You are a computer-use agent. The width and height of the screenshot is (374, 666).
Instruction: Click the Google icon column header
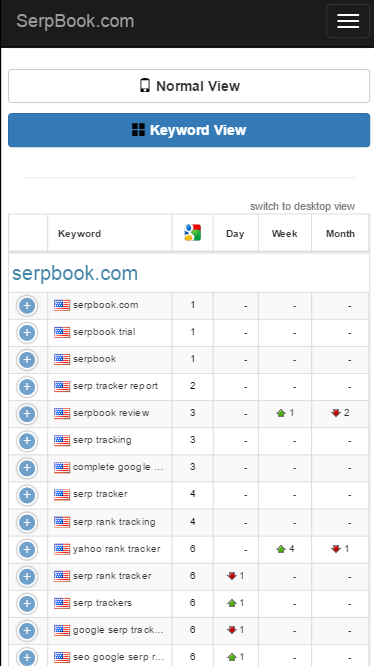(193, 233)
